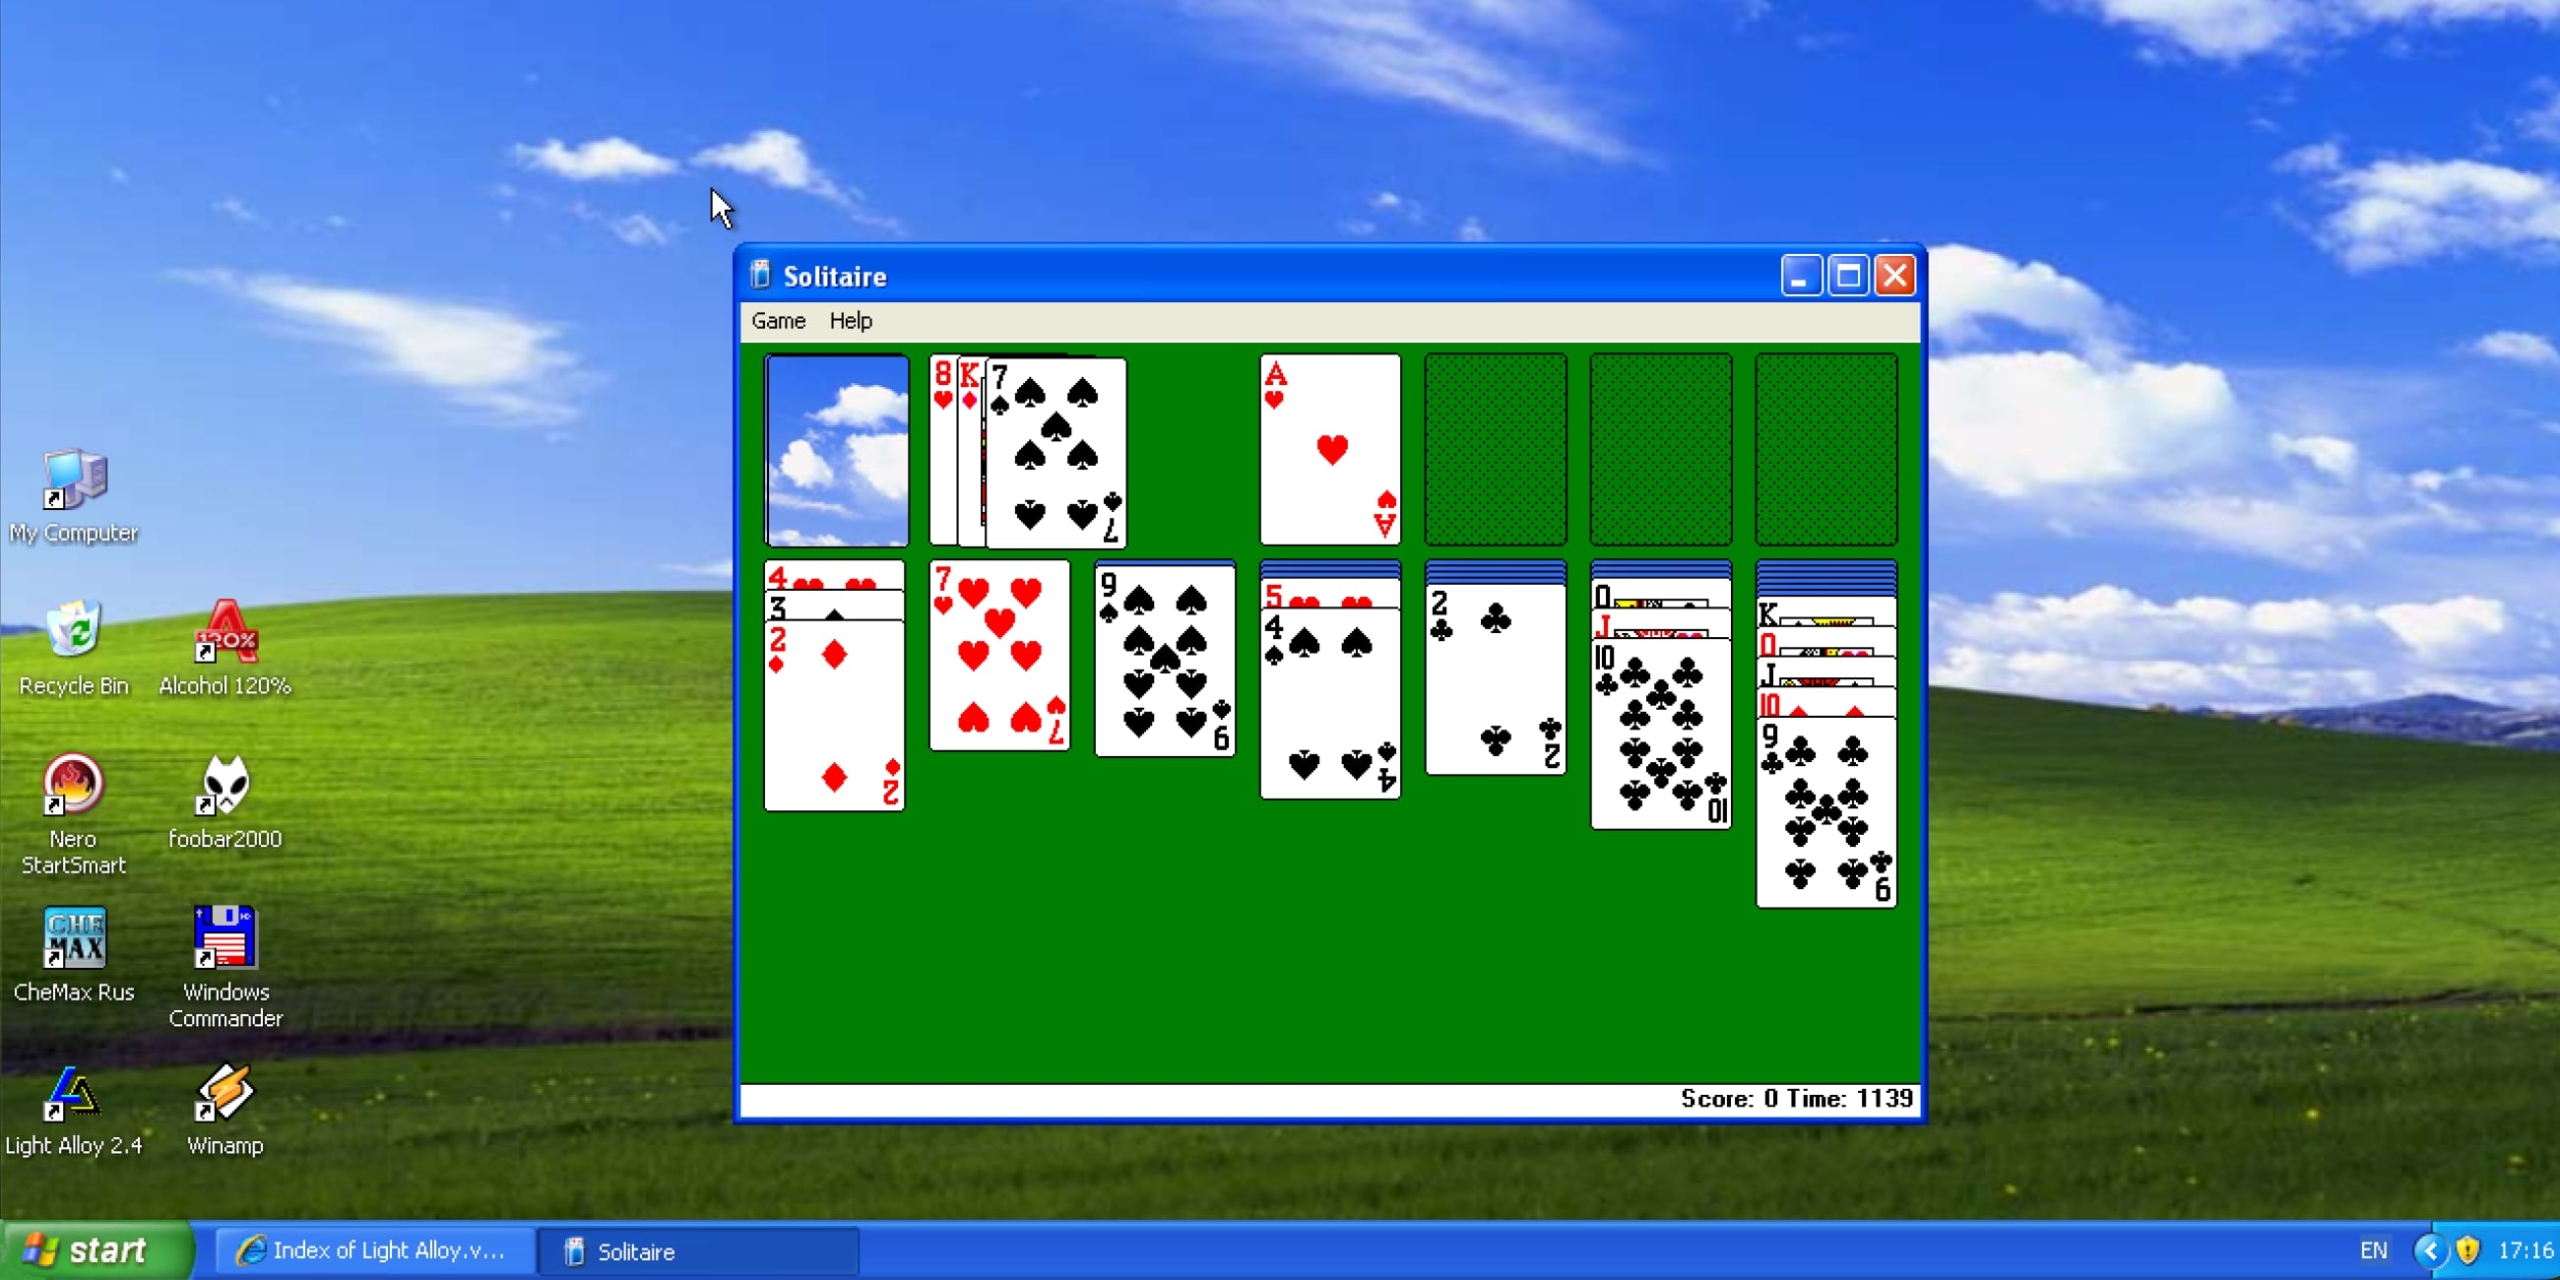This screenshot has width=2560, height=1280.
Task: Select the 7 of hearts tableau card
Action: pyautogui.click(x=999, y=655)
